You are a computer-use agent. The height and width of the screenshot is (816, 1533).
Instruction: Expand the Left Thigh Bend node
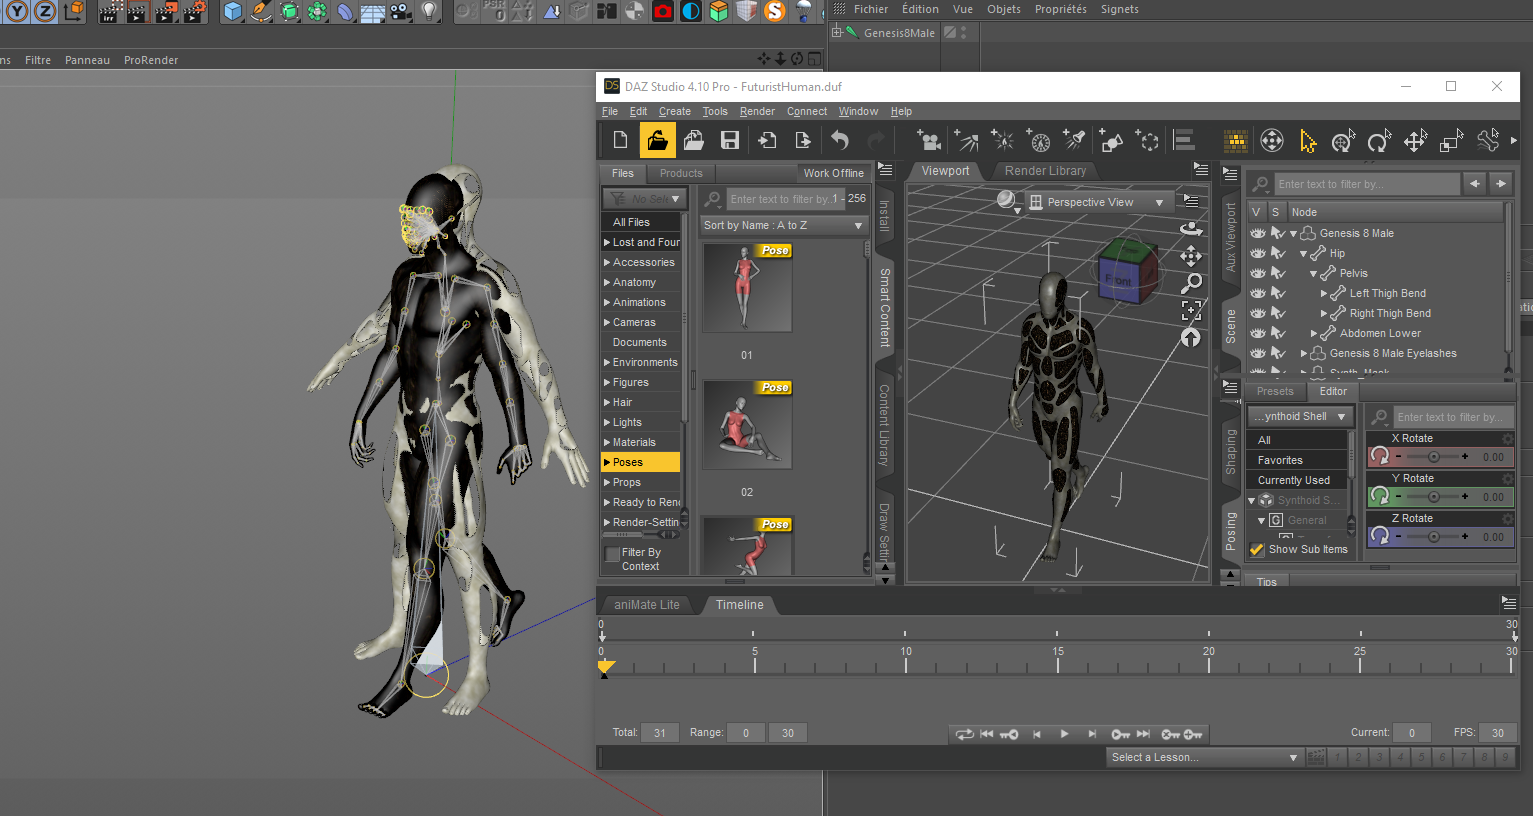point(1324,293)
